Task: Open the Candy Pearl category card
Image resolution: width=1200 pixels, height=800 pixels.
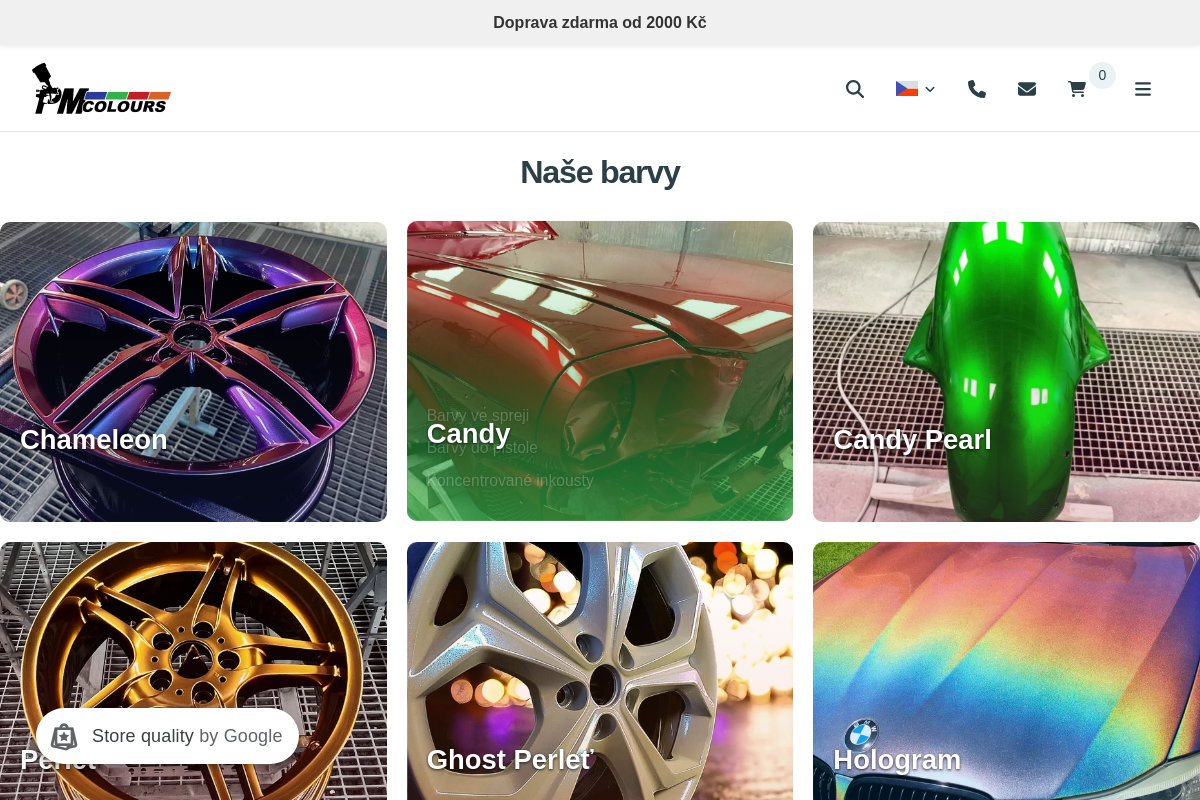Action: coord(1006,372)
